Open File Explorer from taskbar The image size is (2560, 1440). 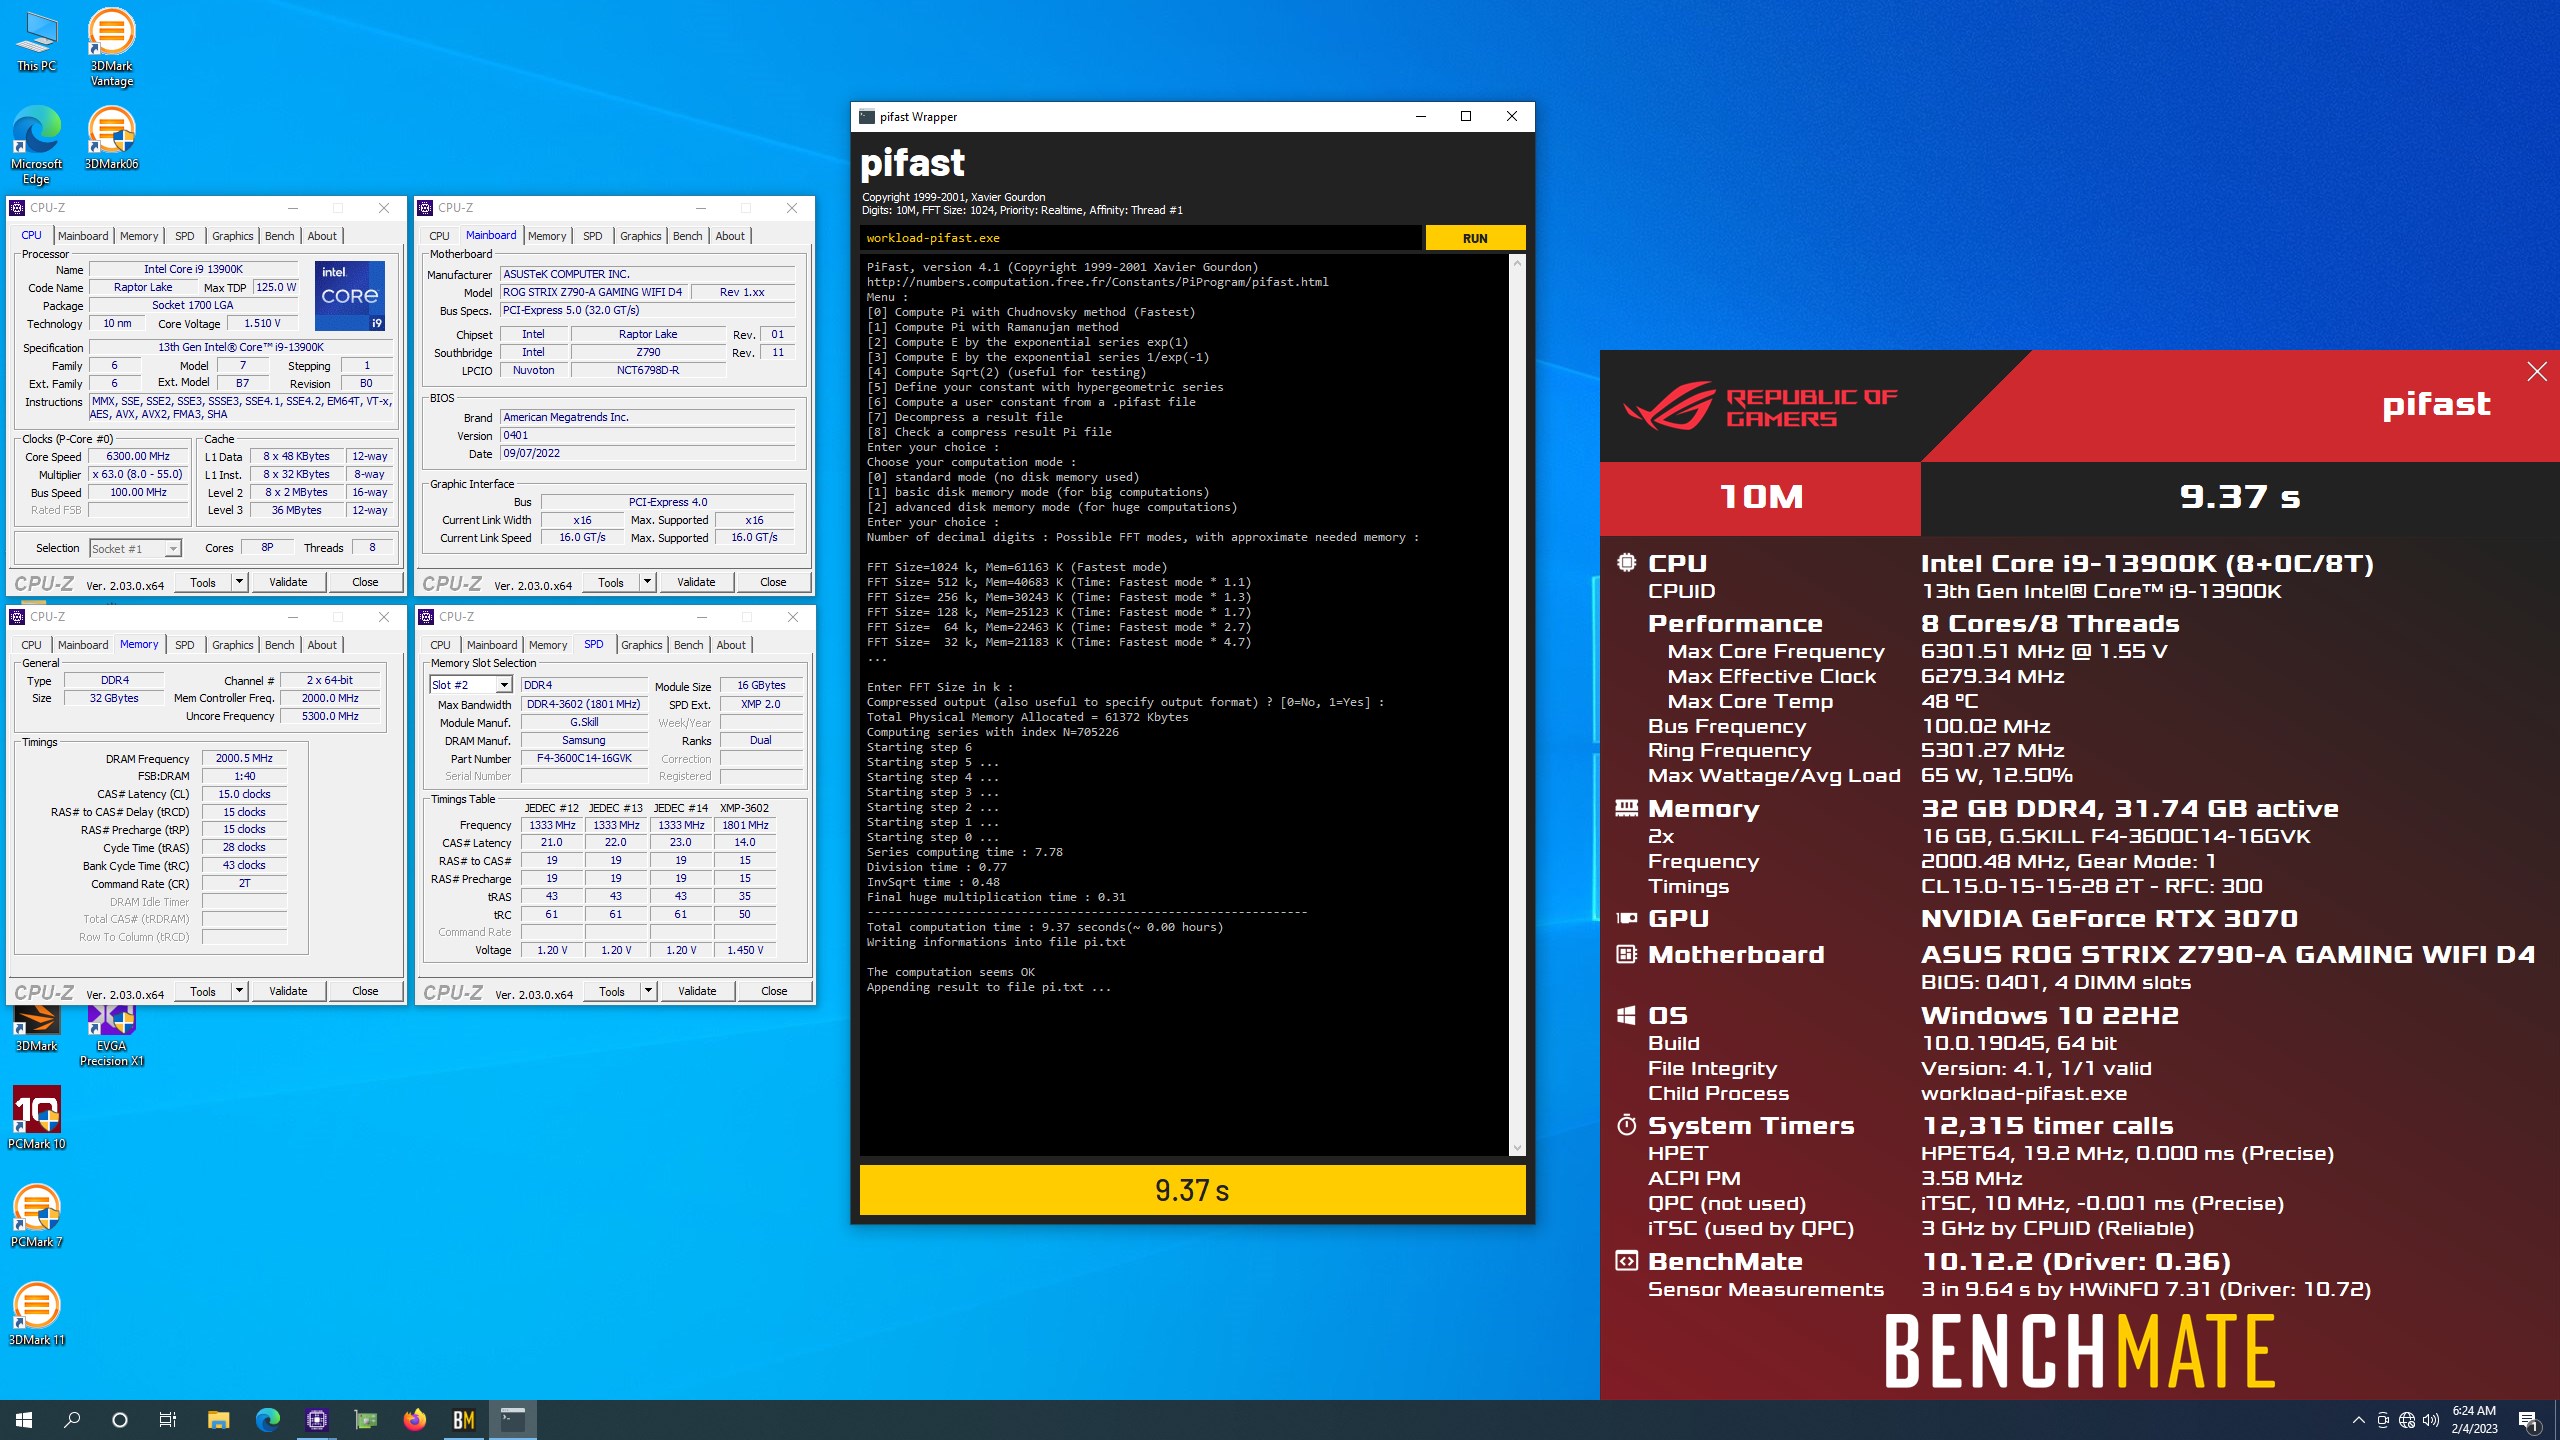click(x=218, y=1420)
